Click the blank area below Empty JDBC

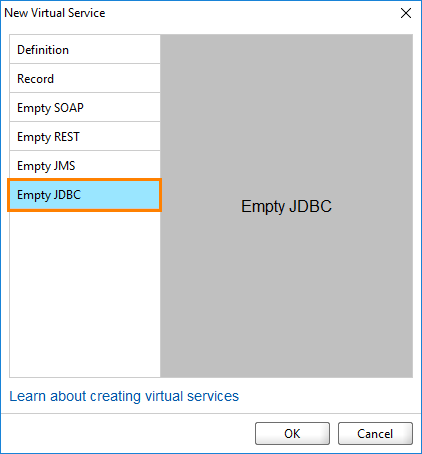85,294
